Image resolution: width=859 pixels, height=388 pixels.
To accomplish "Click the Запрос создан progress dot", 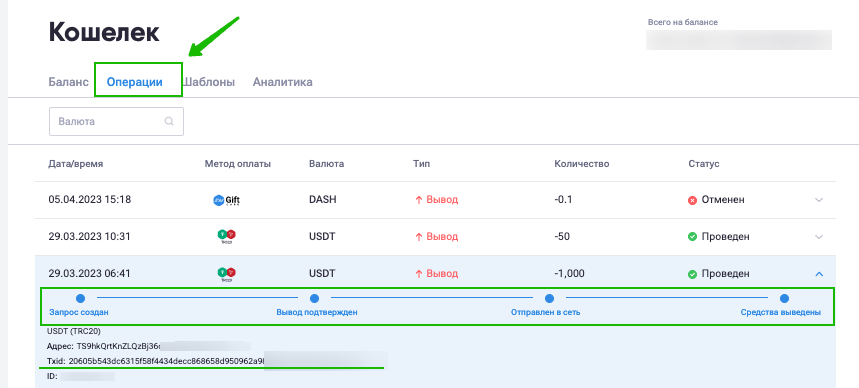I will [x=81, y=299].
